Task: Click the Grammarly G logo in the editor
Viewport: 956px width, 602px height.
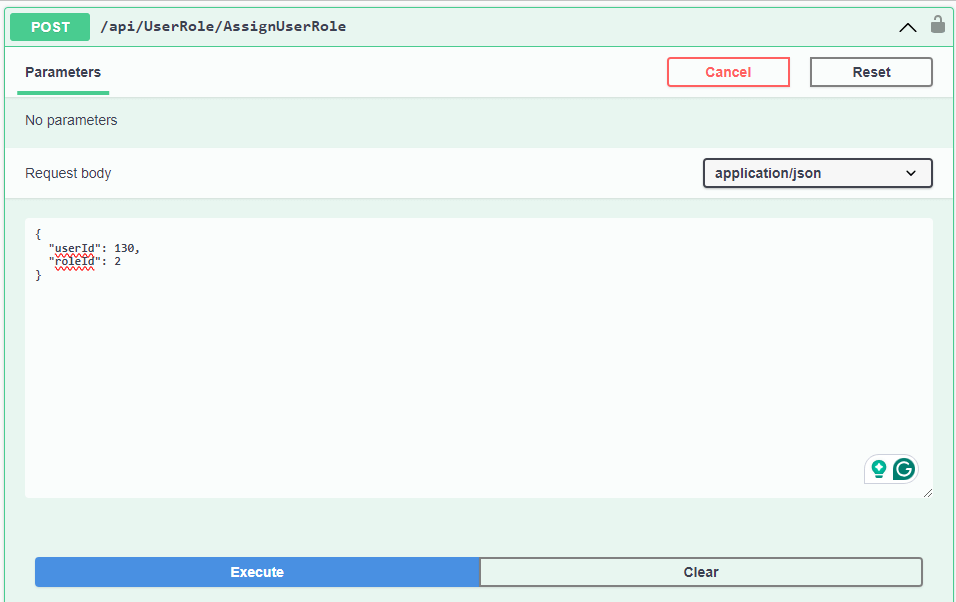Action: [902, 468]
